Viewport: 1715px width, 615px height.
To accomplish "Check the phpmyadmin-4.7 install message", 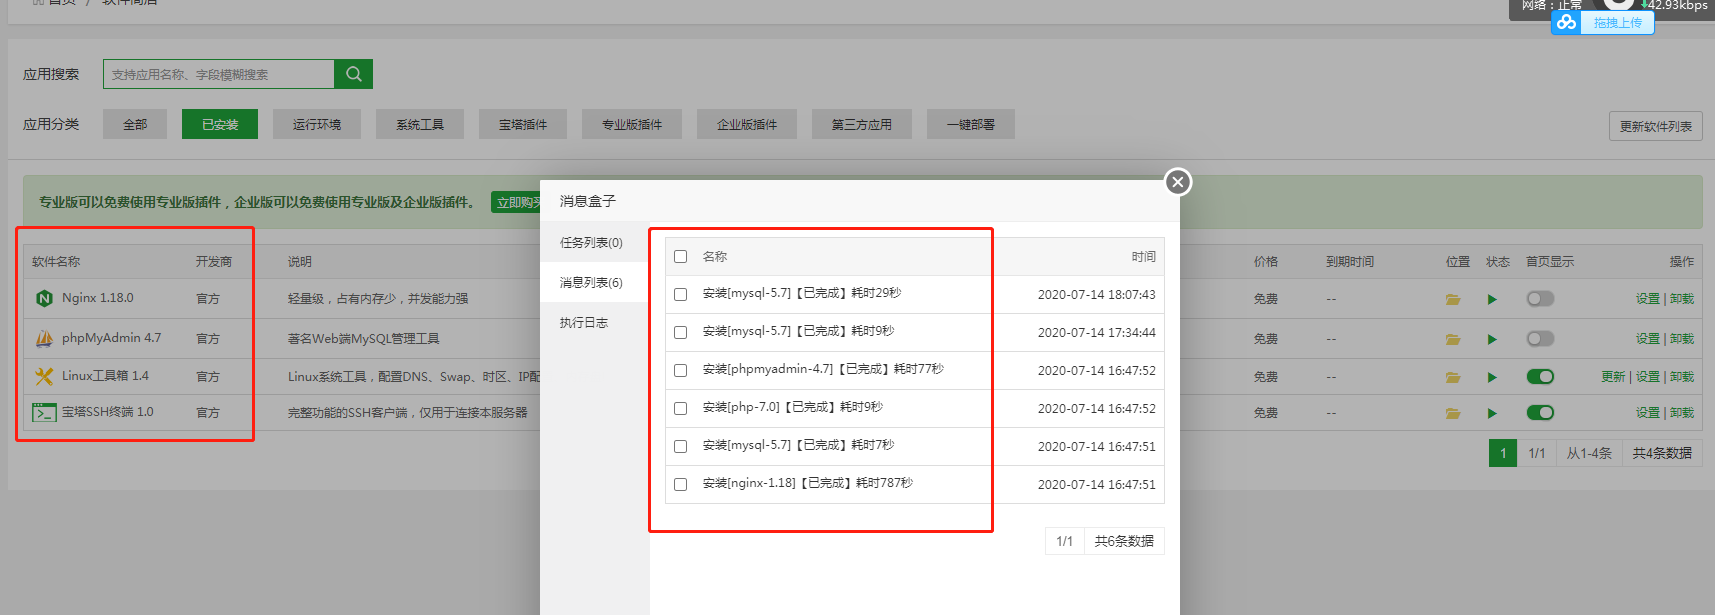I will tap(681, 371).
